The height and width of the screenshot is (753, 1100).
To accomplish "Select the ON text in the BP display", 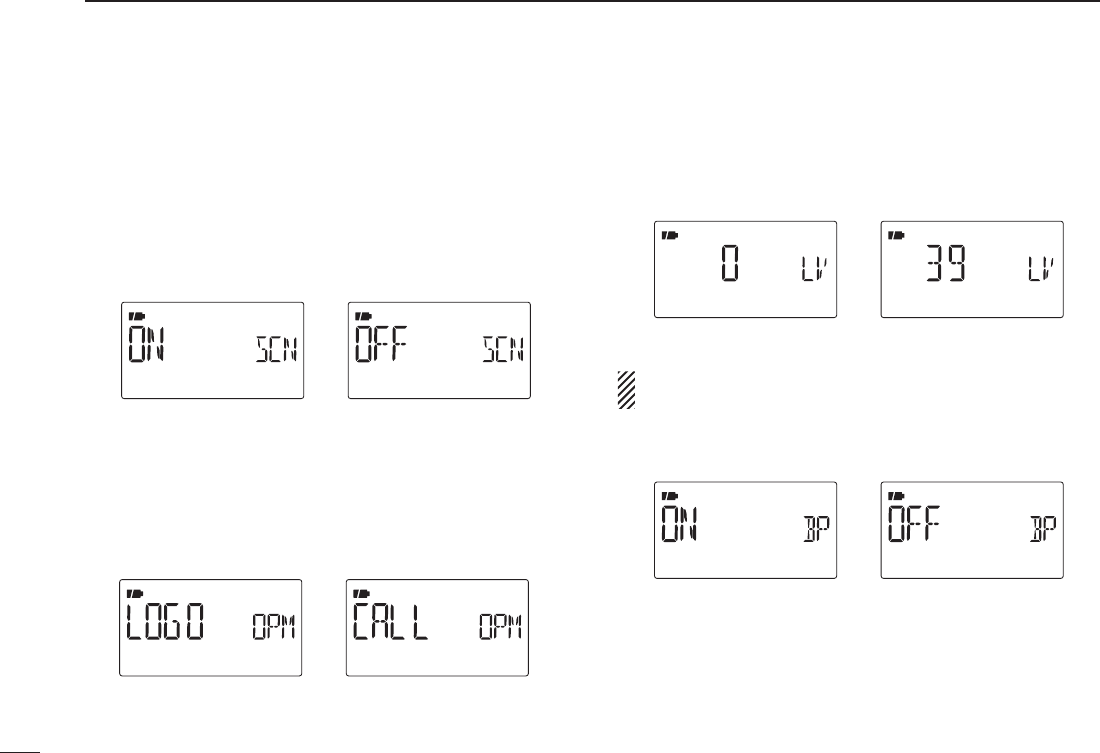I will click(680, 524).
